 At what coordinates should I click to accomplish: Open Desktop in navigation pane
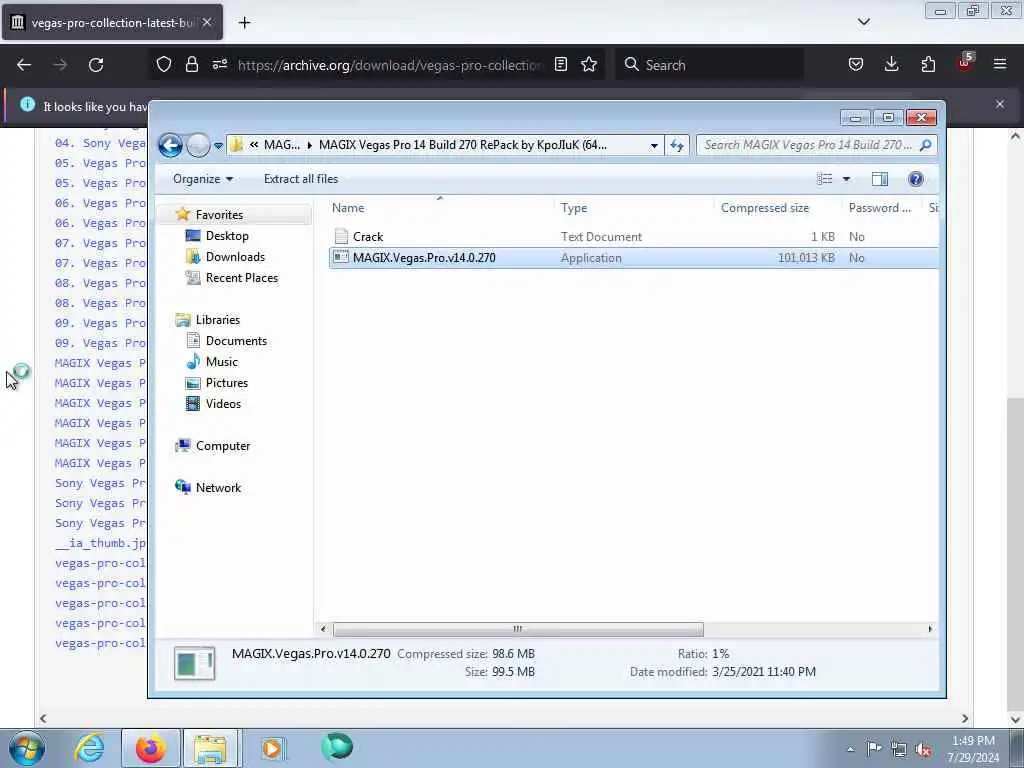pyautogui.click(x=227, y=236)
